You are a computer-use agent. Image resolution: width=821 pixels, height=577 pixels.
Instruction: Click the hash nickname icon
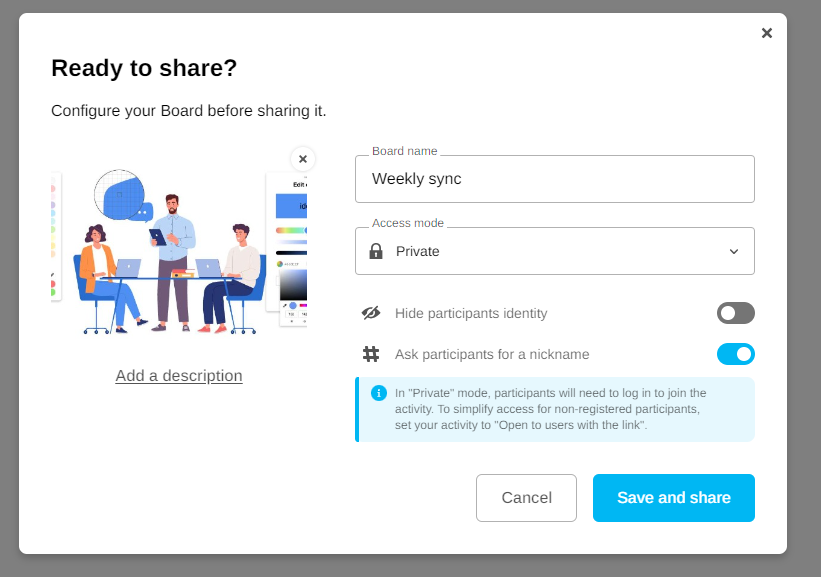click(x=371, y=354)
